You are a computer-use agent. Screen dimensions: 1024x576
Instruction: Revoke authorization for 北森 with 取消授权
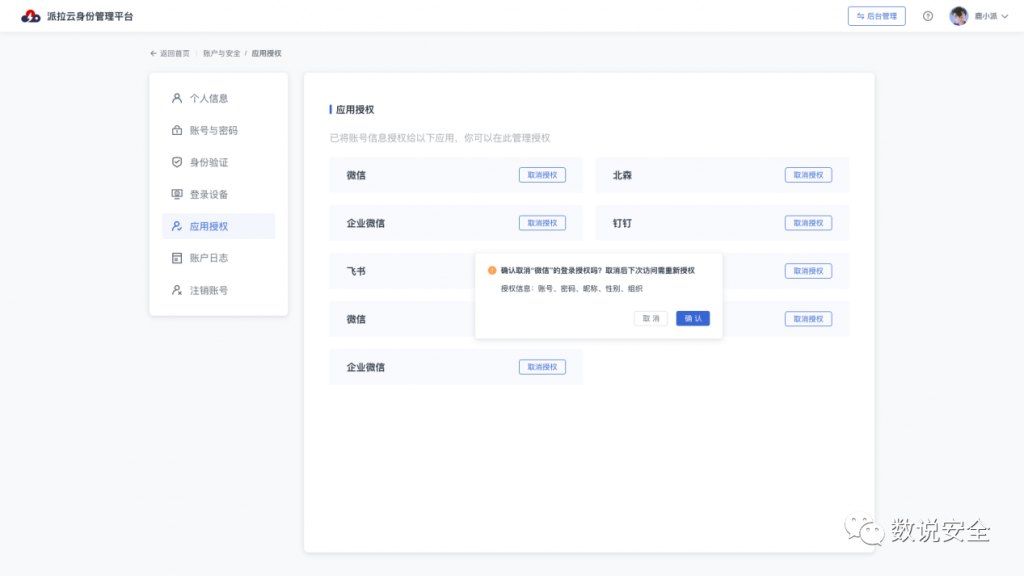(808, 175)
